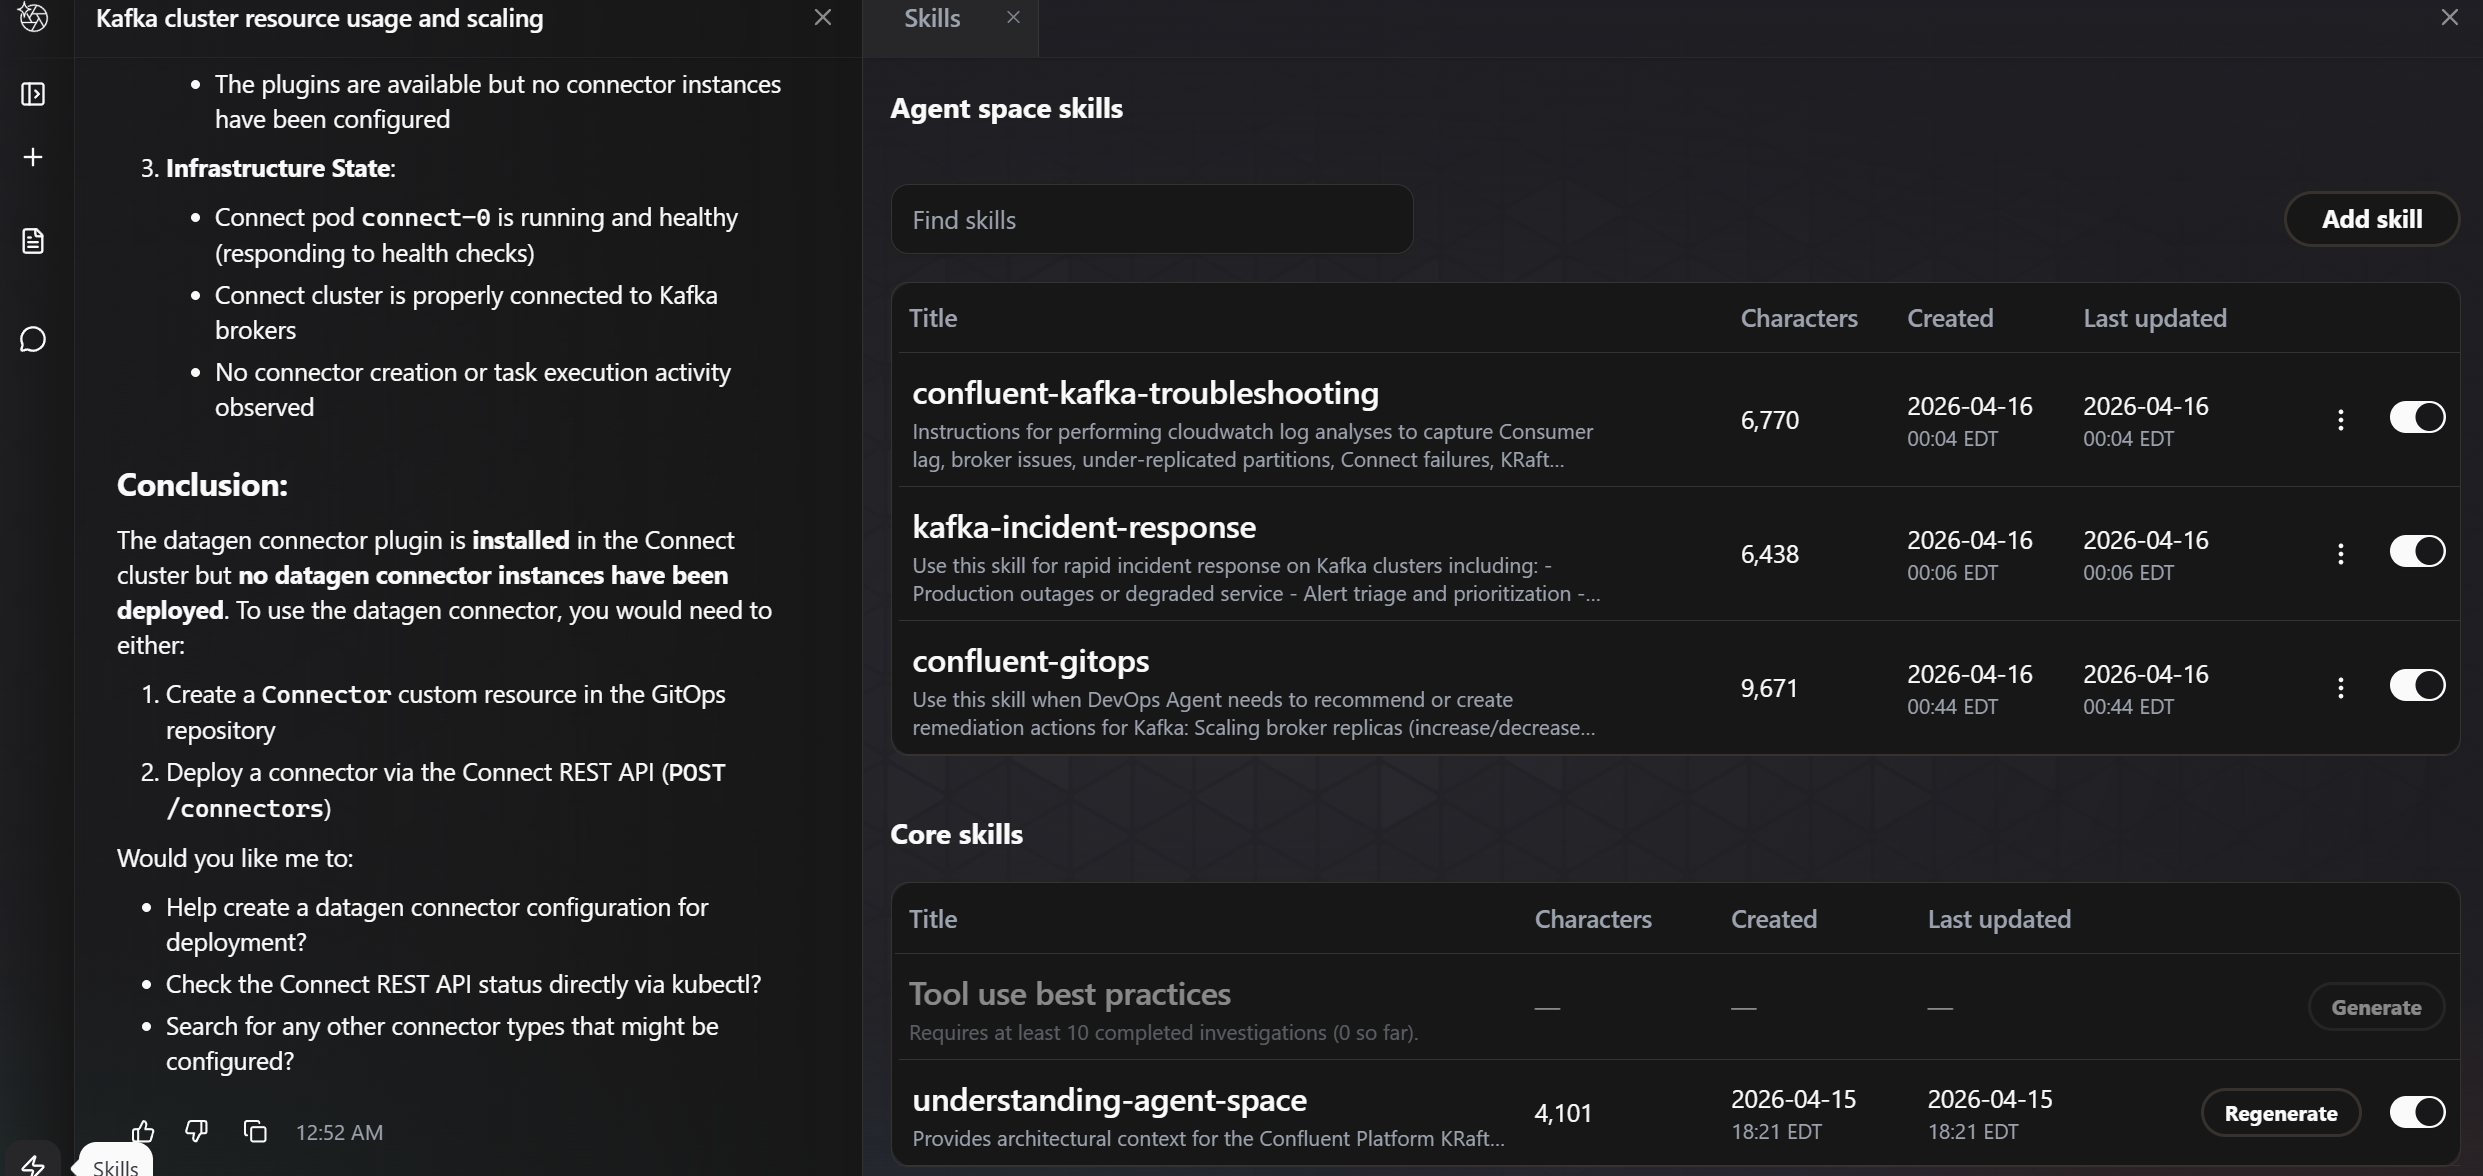Give thumbs down to the response
Image resolution: width=2483 pixels, height=1176 pixels.
click(x=197, y=1131)
